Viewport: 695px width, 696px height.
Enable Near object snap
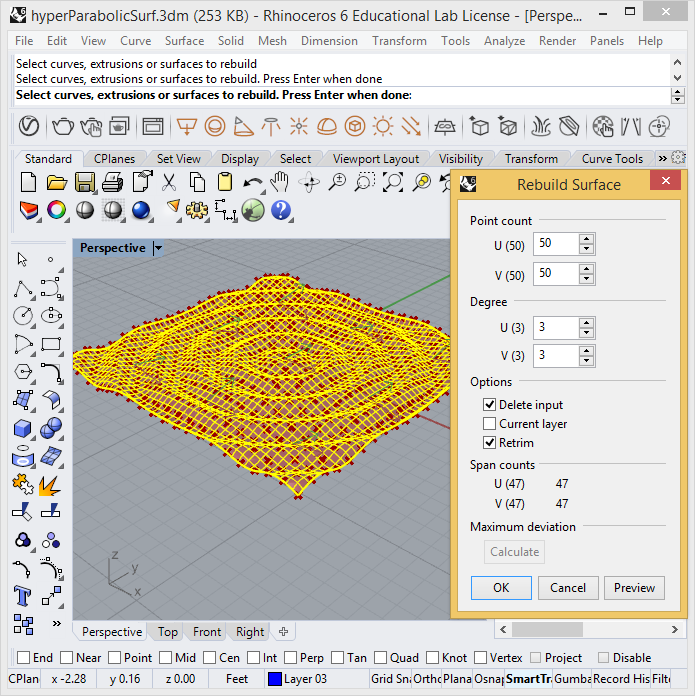coord(67,657)
